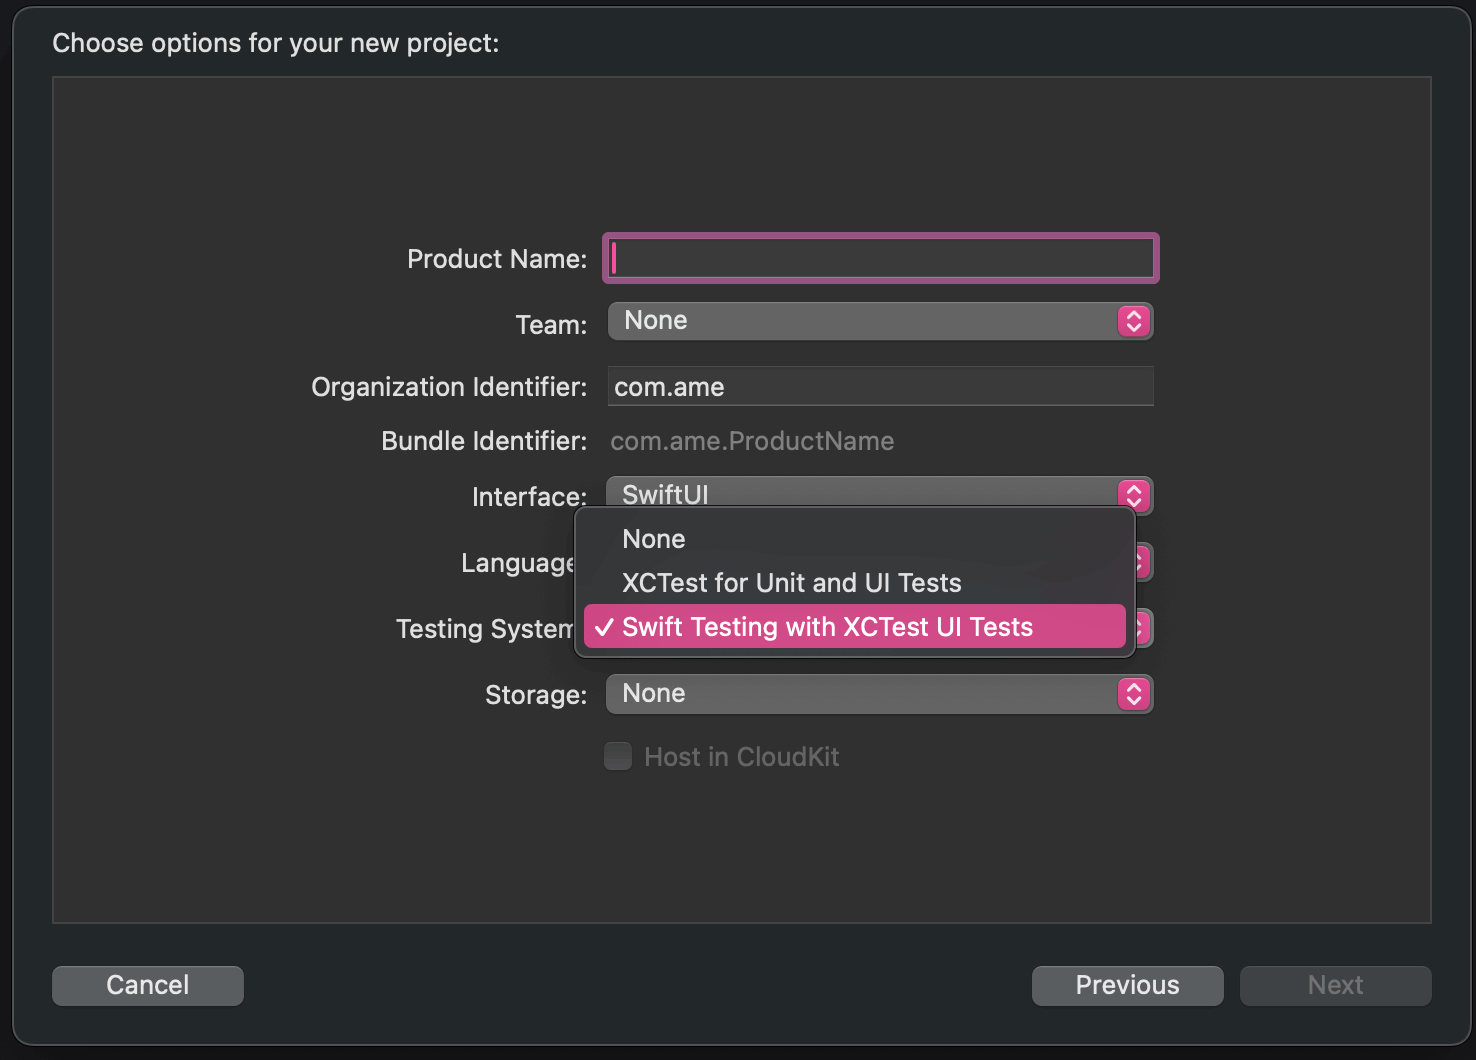Choose None in the testing system menu
The image size is (1476, 1060).
[855, 539]
